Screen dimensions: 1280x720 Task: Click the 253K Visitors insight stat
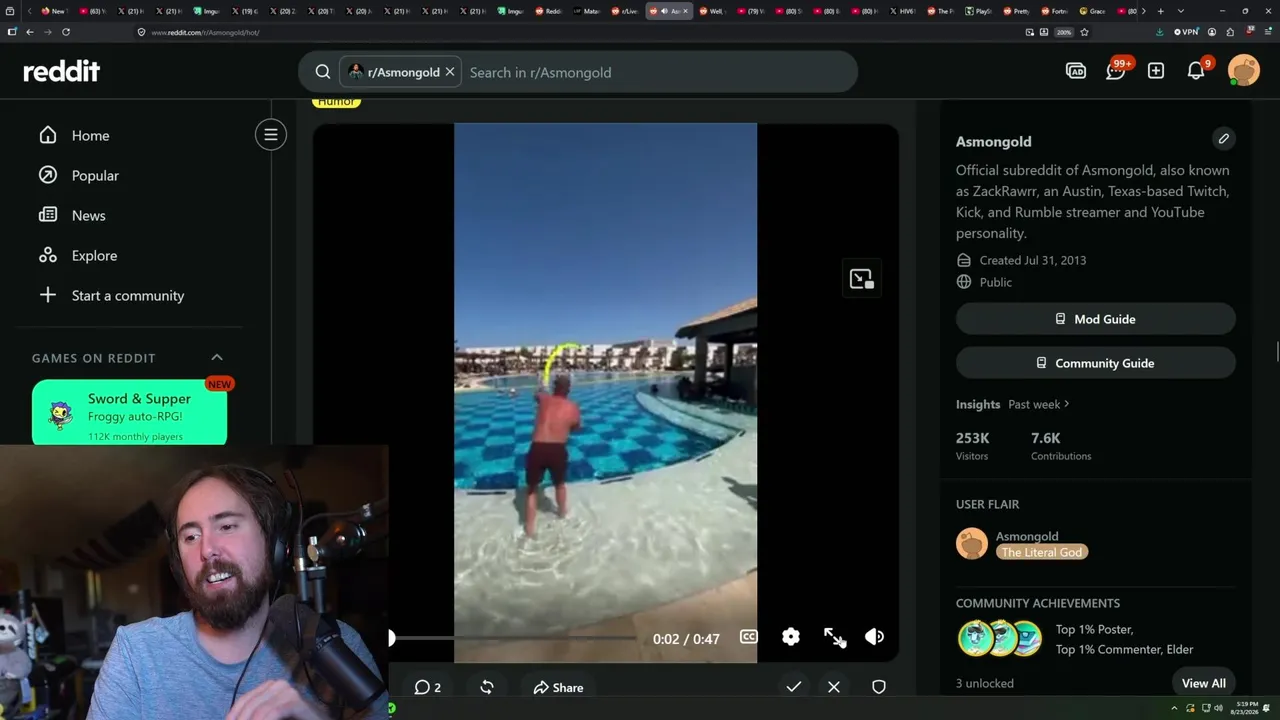point(973,446)
